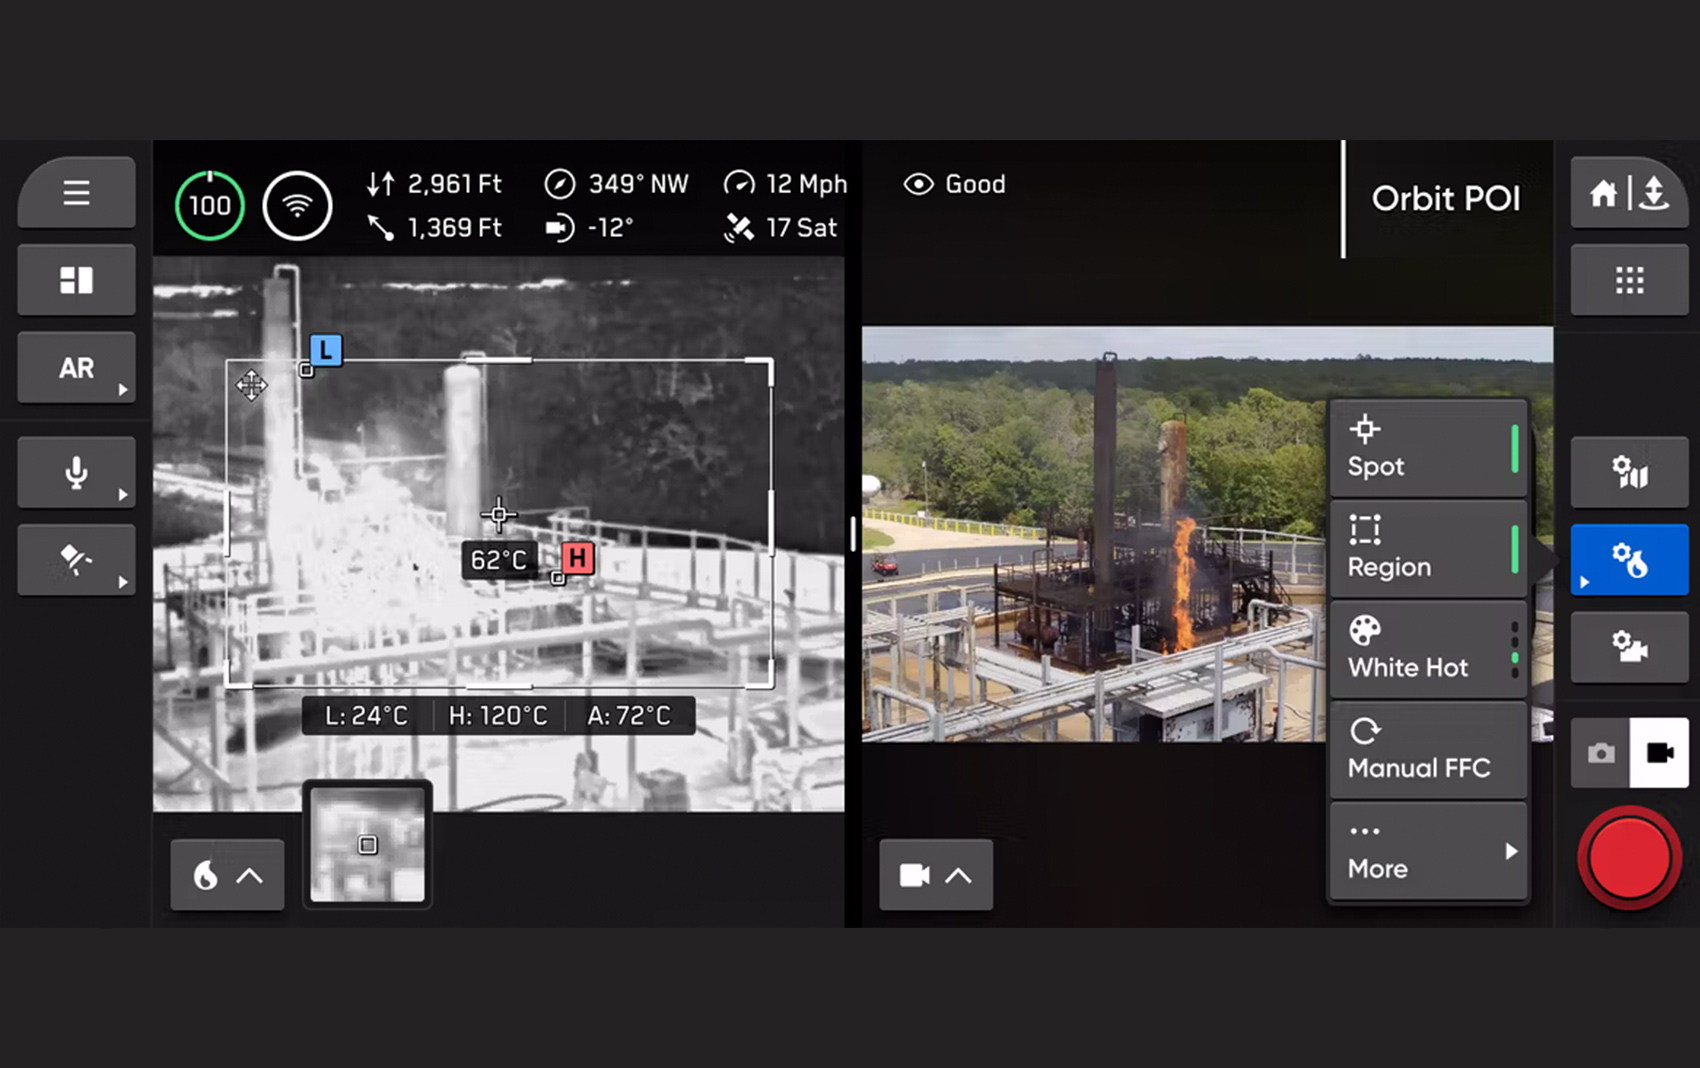Screen dimensions: 1700x1068
Task: Switch the split-screen layout view
Action: pyautogui.click(x=76, y=280)
